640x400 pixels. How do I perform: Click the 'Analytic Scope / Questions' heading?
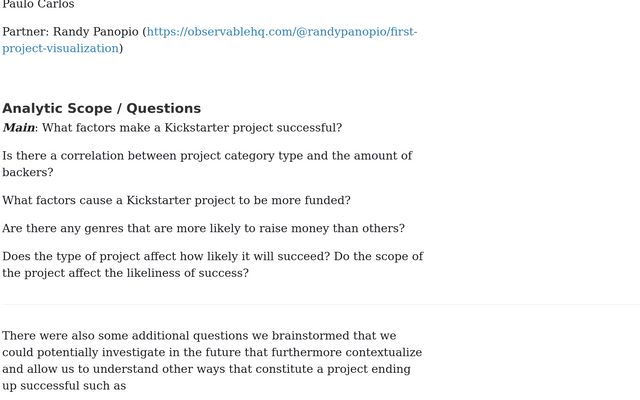(x=102, y=109)
